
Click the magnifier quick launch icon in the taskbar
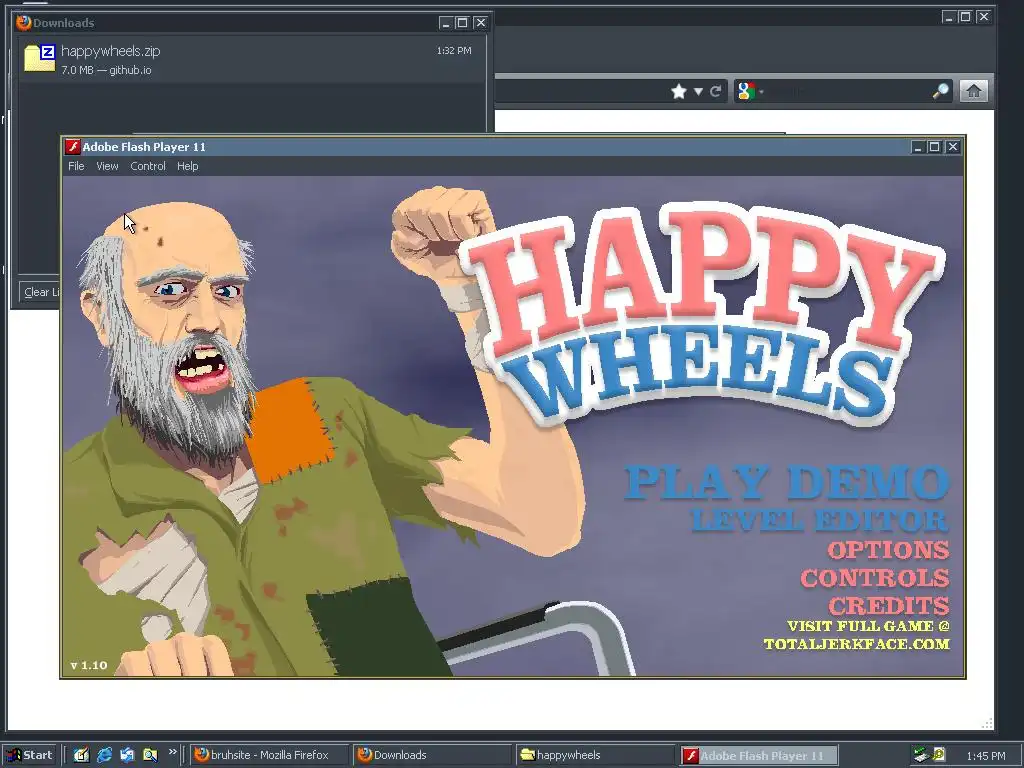click(150, 755)
